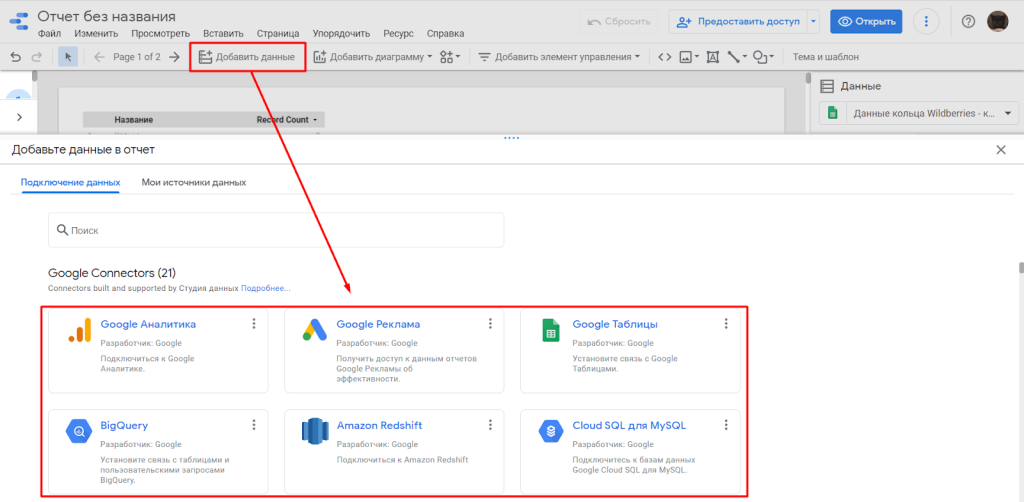Select the Google Реклама connector
Screen dimensions: 1024x502
pyautogui.click(x=378, y=324)
